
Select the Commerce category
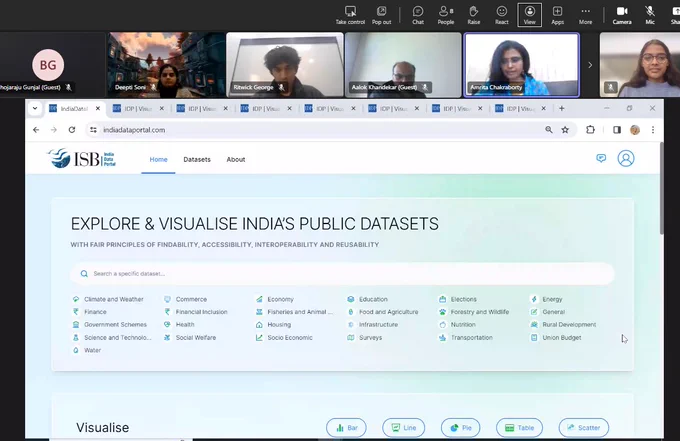click(x=186, y=299)
